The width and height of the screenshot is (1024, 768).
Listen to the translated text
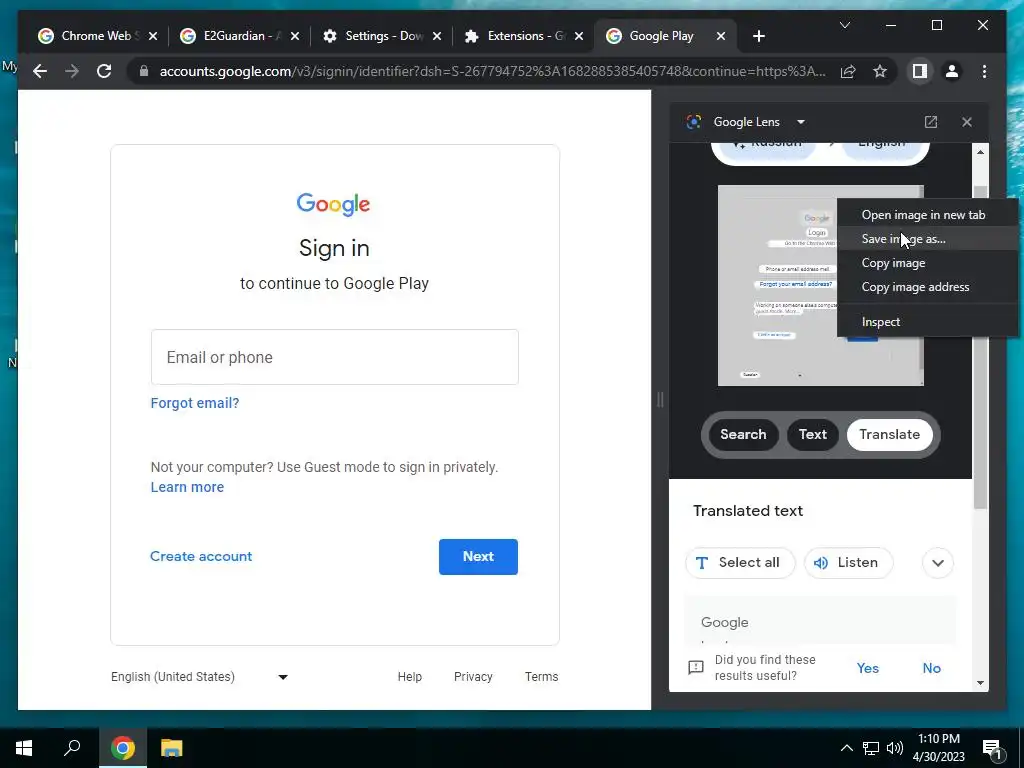coord(848,562)
